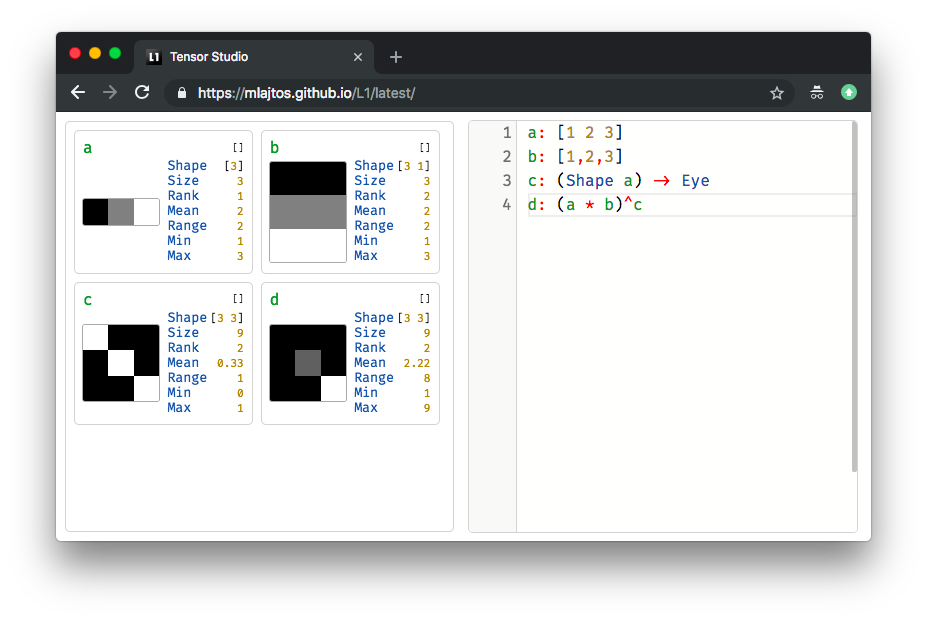Go back to the previous page
927x621 pixels.
(x=78, y=92)
